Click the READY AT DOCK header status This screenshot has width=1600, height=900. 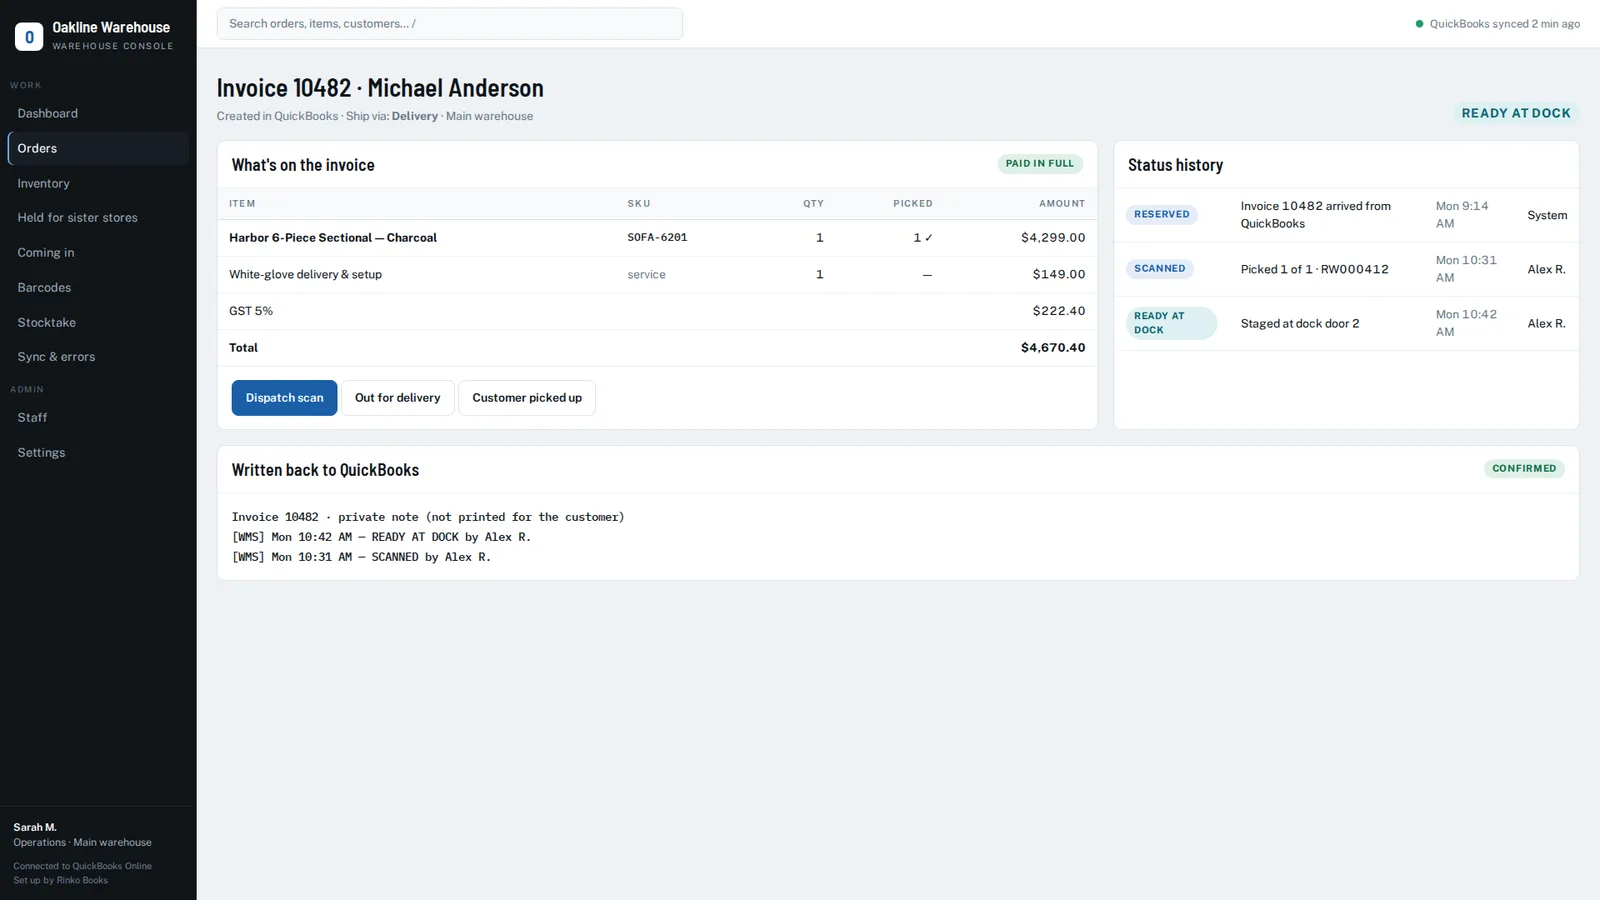[x=1516, y=113]
